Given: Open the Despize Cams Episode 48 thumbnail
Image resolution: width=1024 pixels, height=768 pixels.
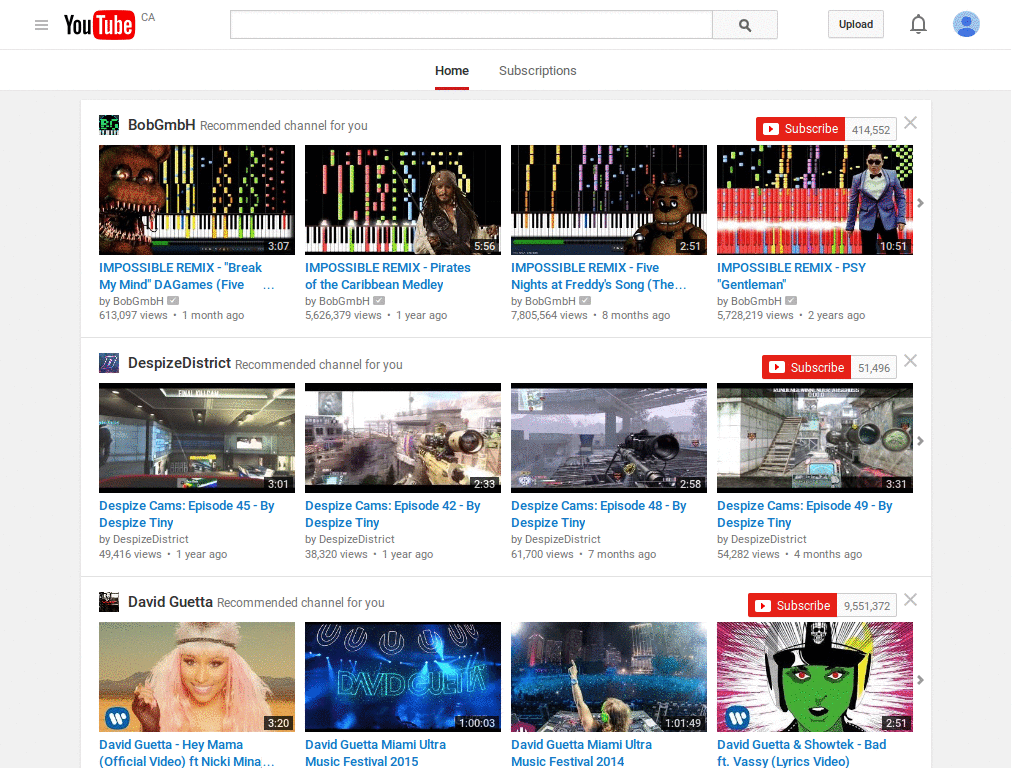Looking at the screenshot, I should tap(609, 438).
